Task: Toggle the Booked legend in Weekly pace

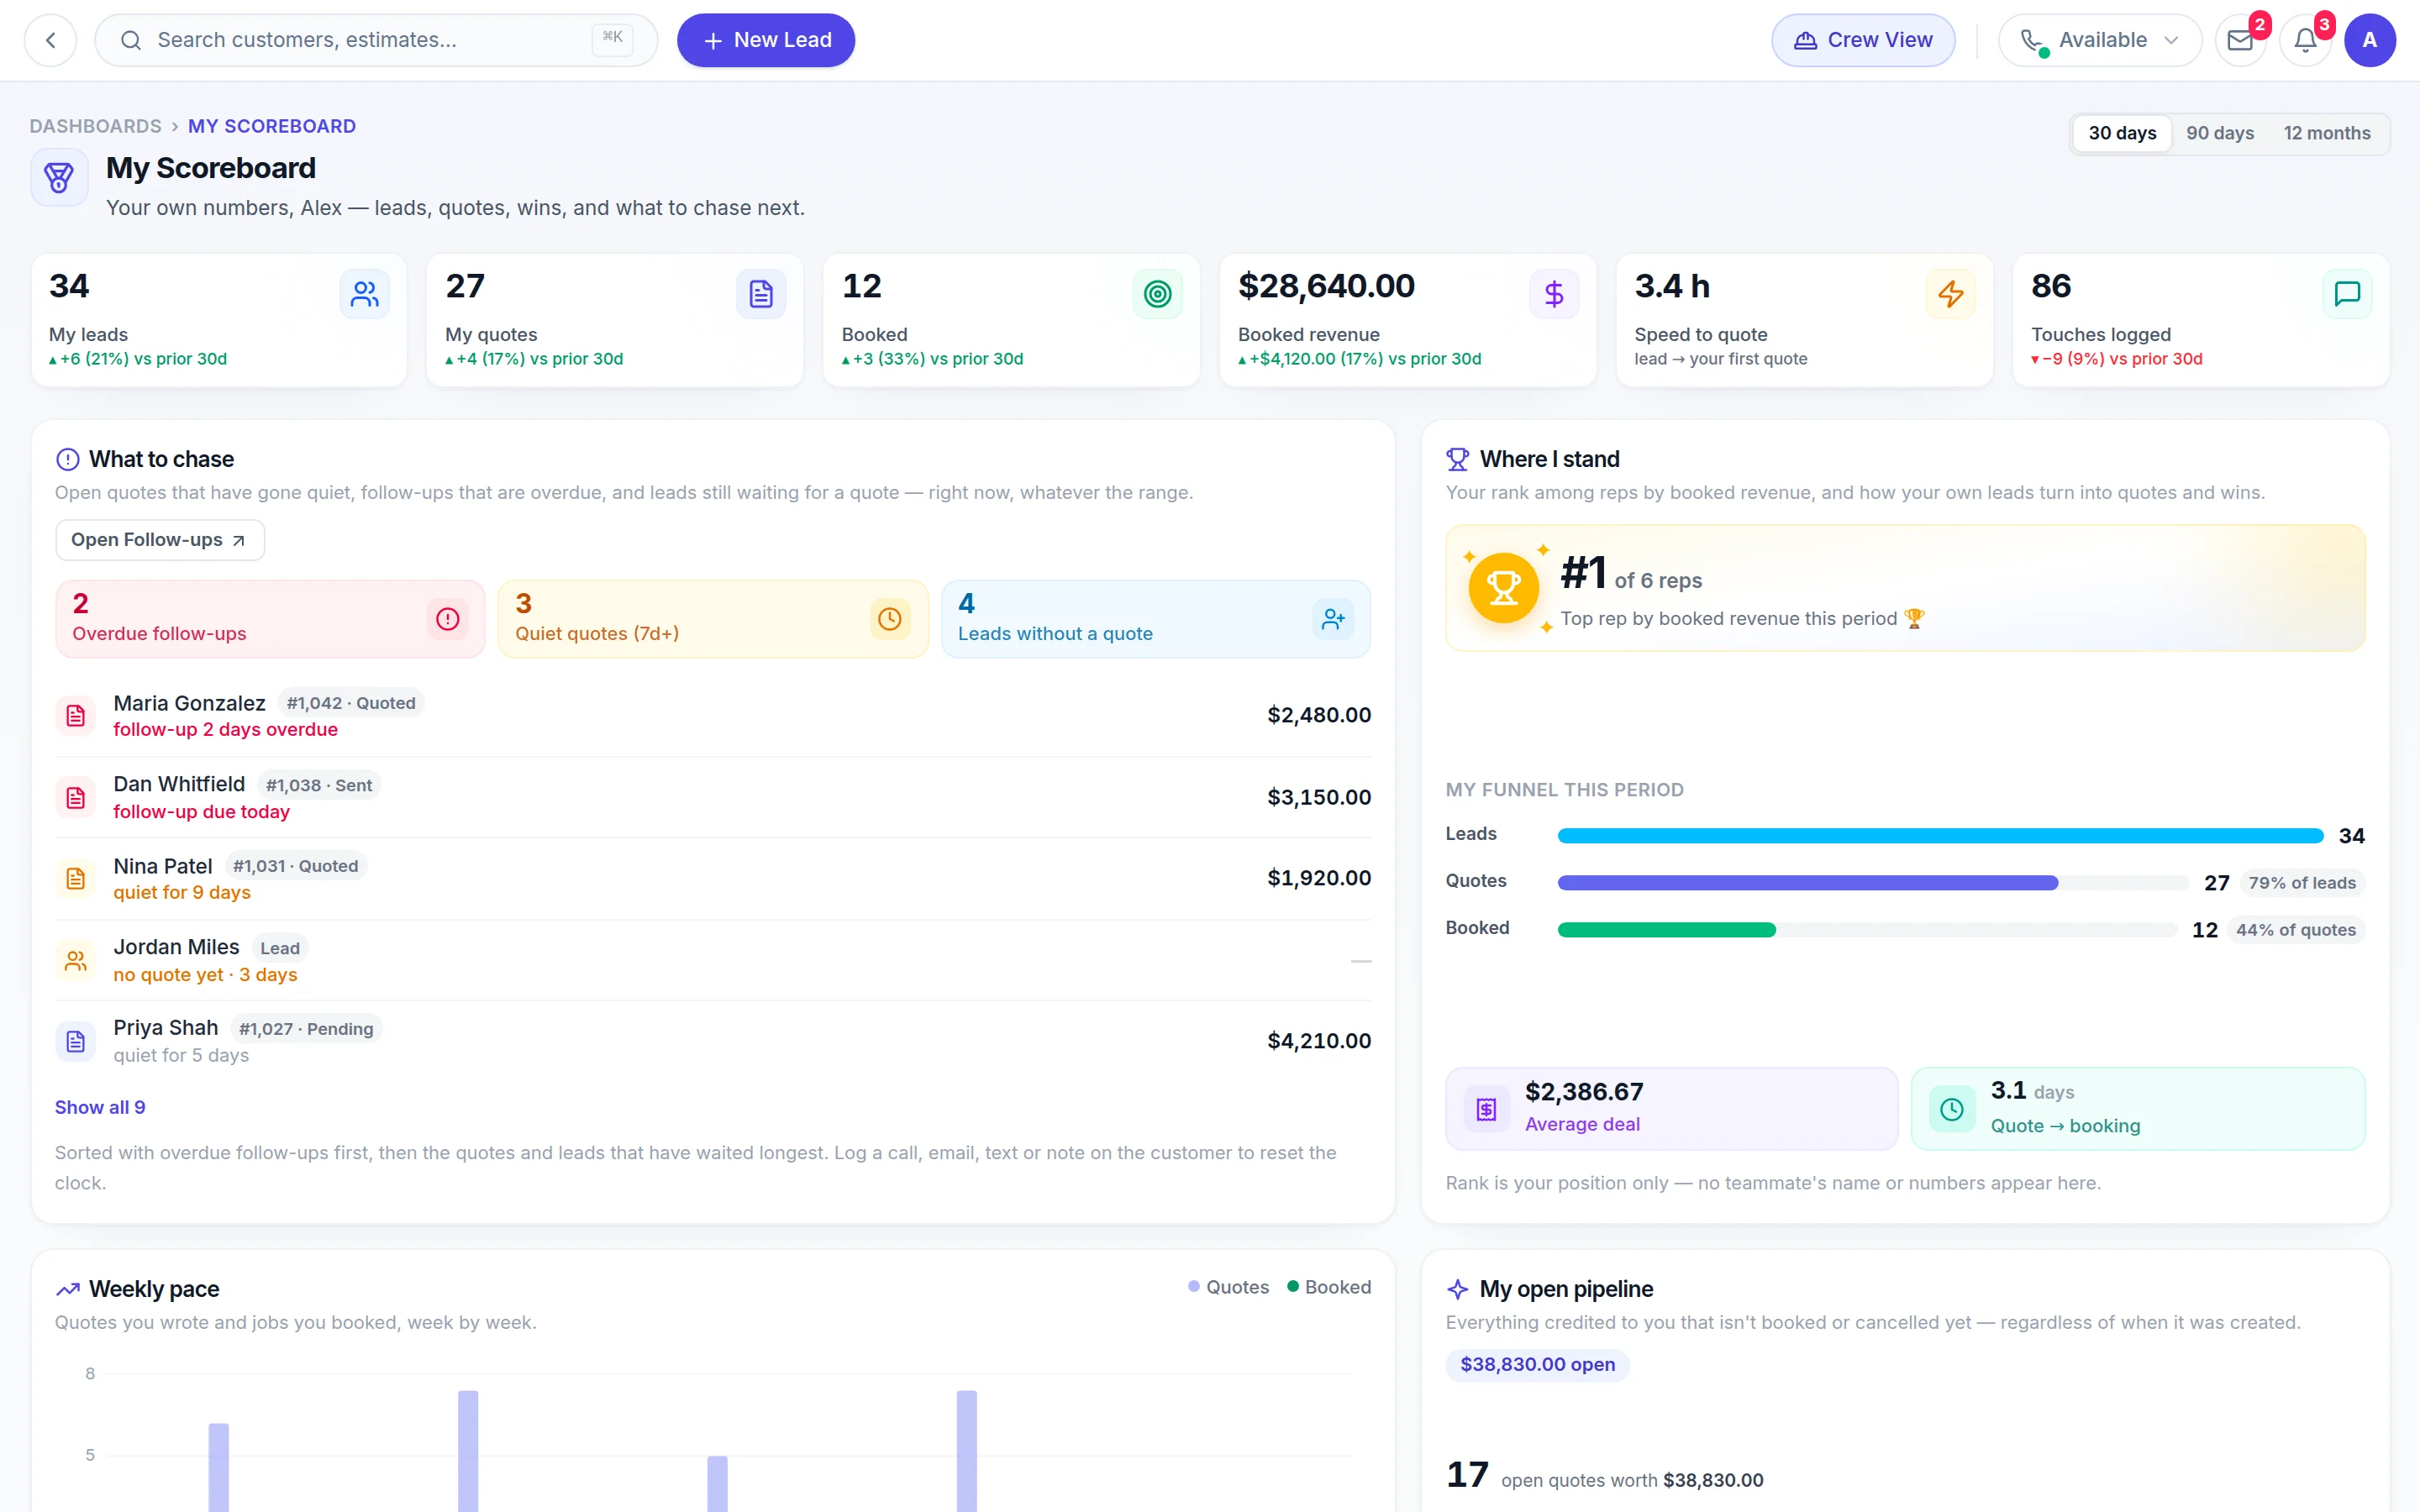Action: [1329, 1287]
